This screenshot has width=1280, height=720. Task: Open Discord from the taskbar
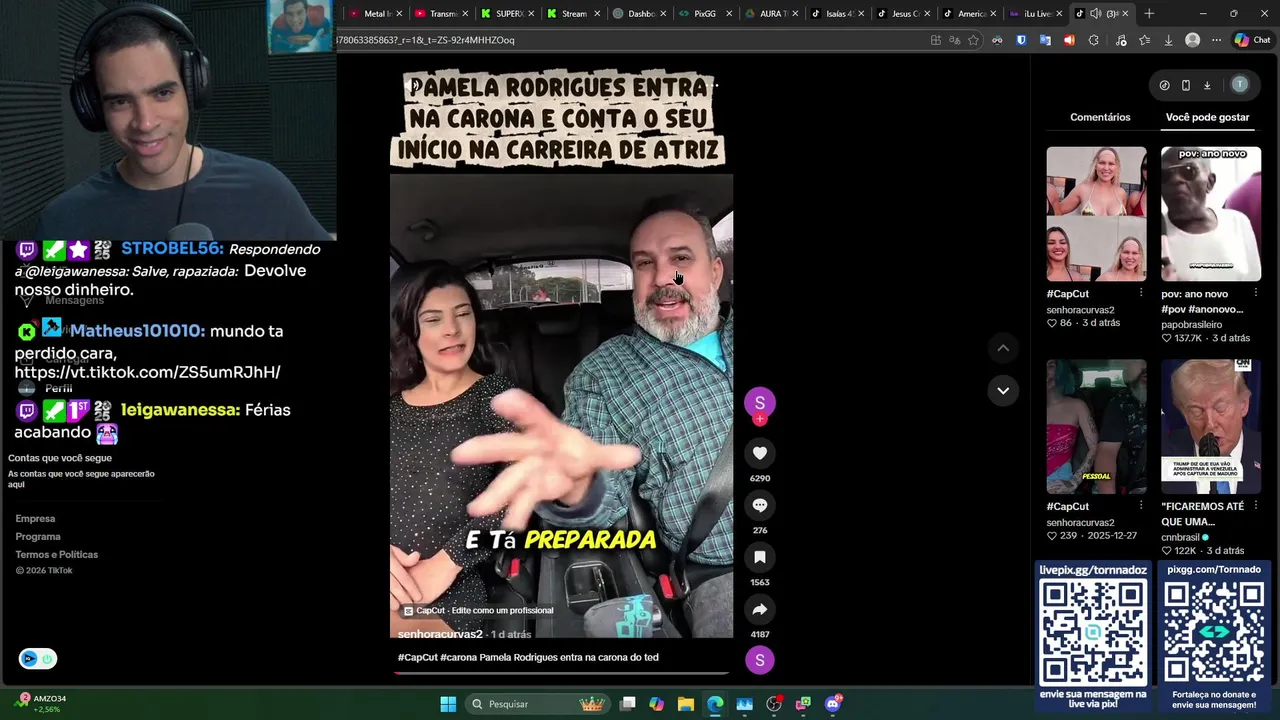[833, 704]
